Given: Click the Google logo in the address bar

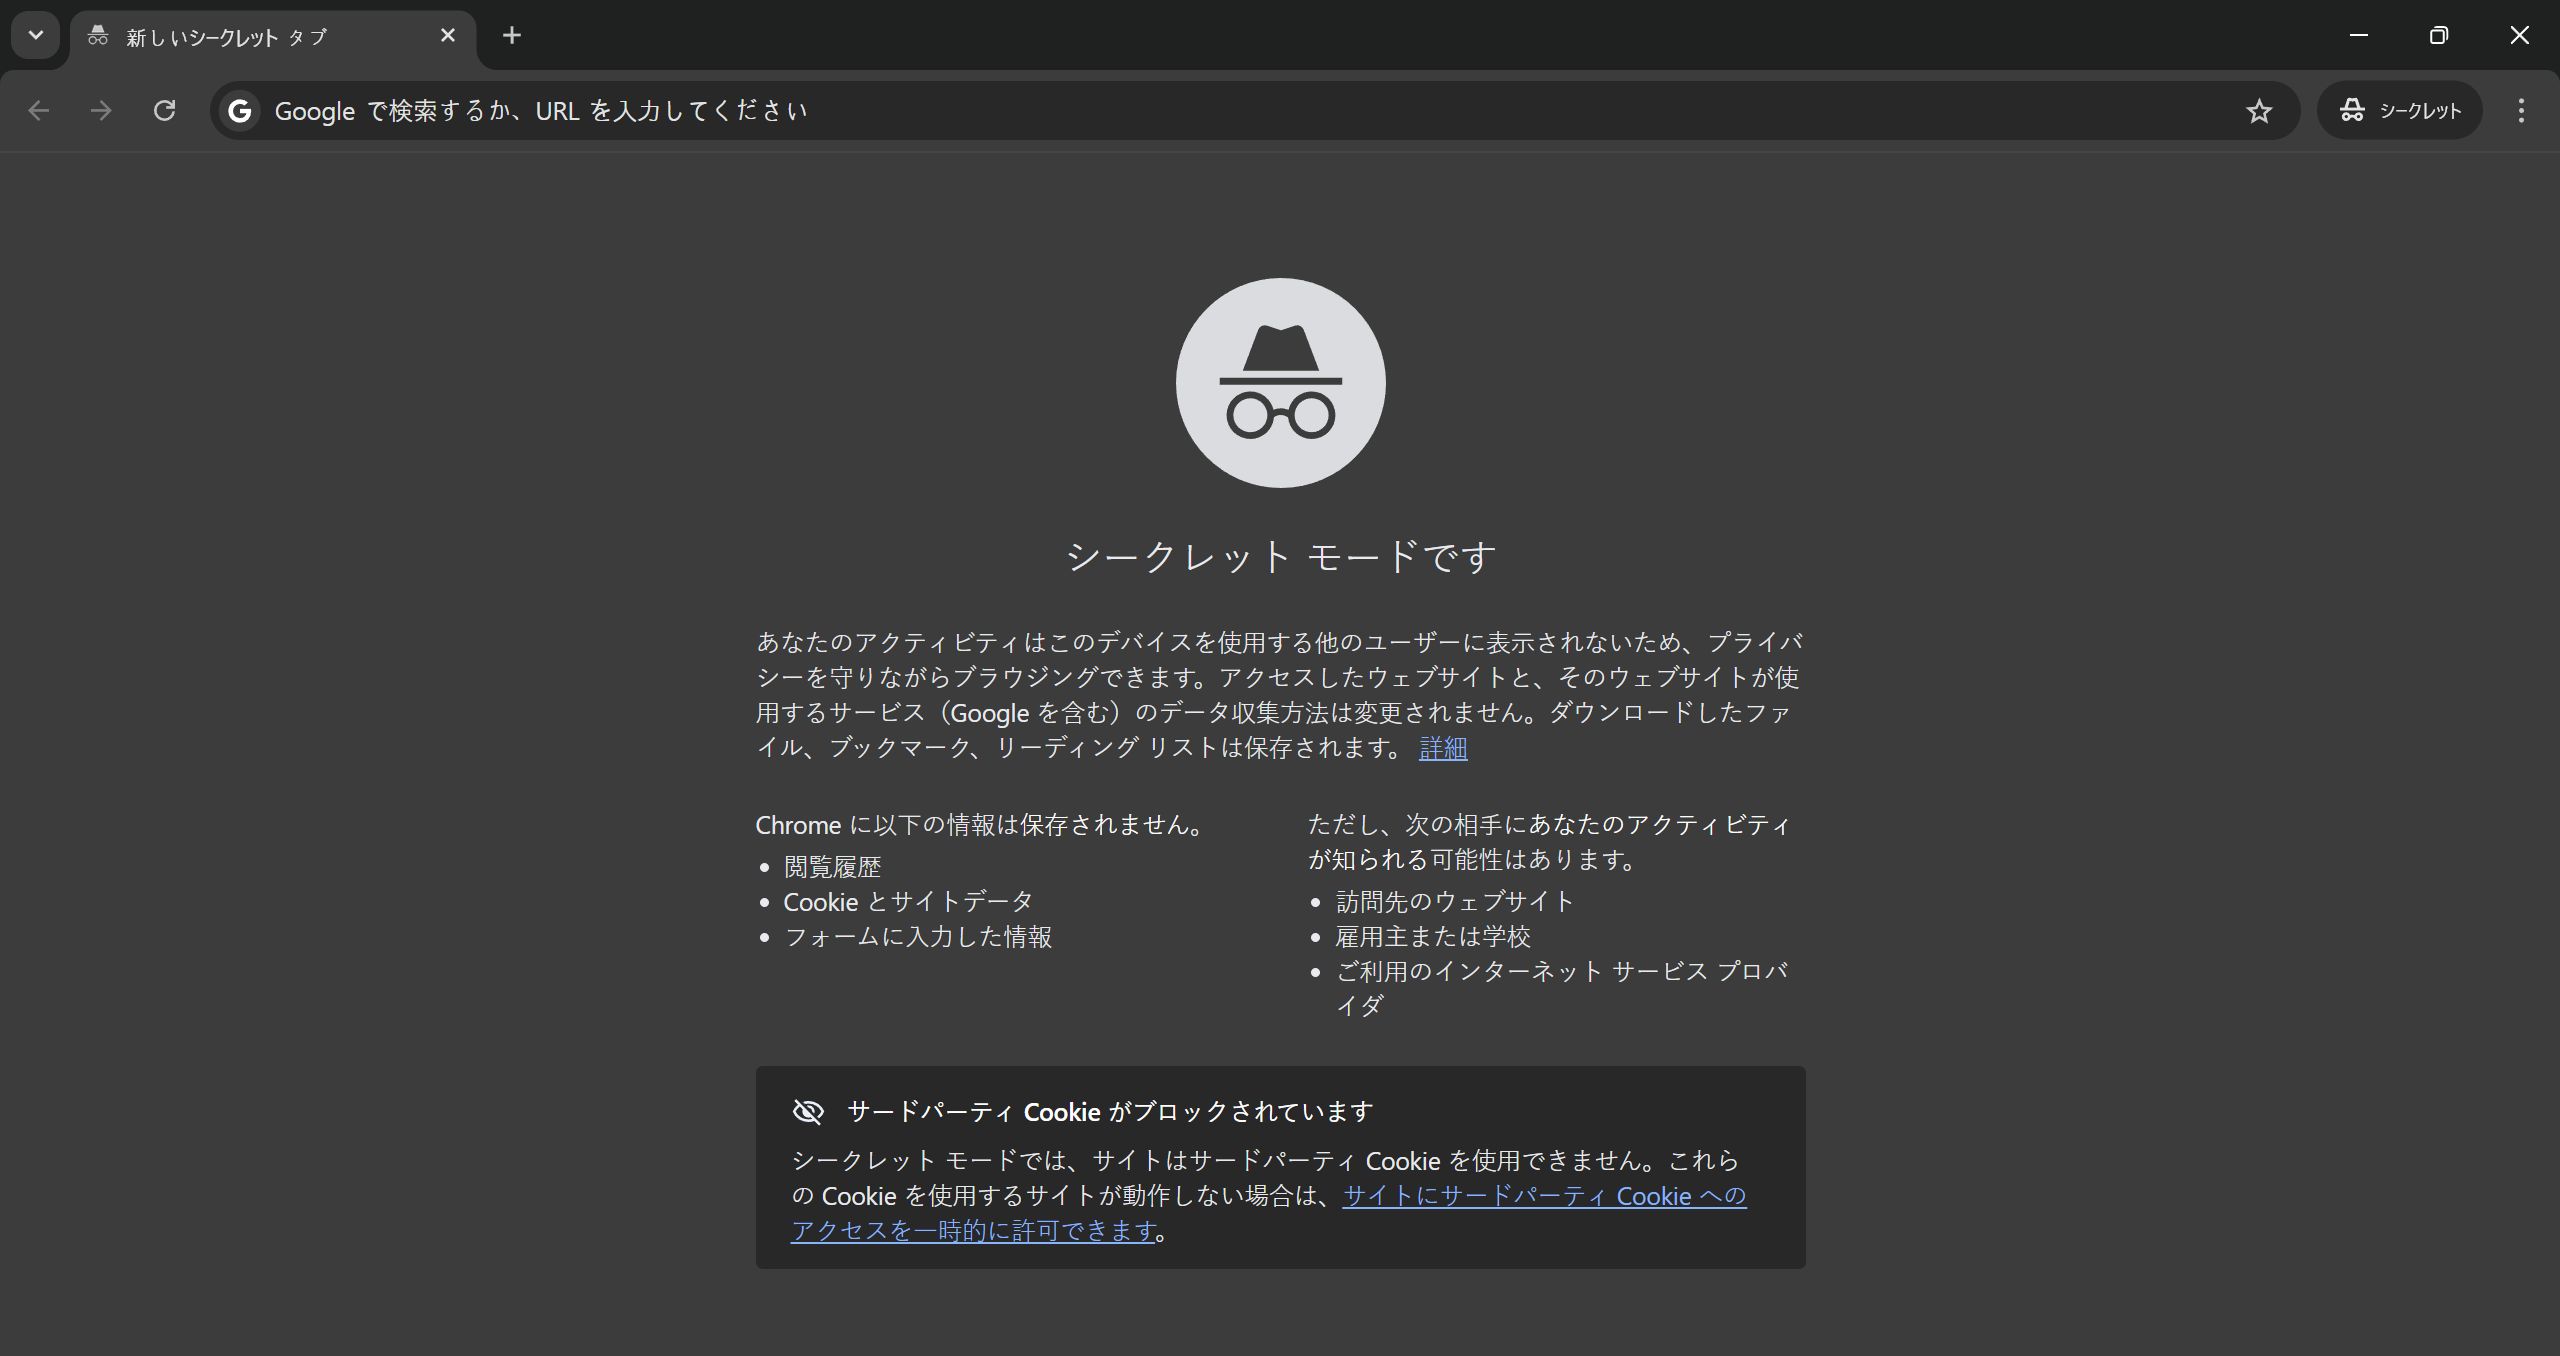Looking at the screenshot, I should click(239, 111).
